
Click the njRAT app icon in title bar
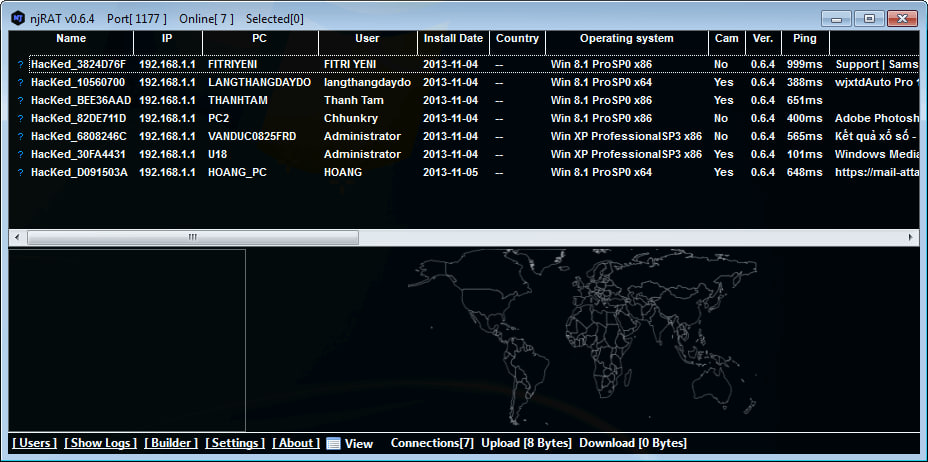click(x=18, y=19)
